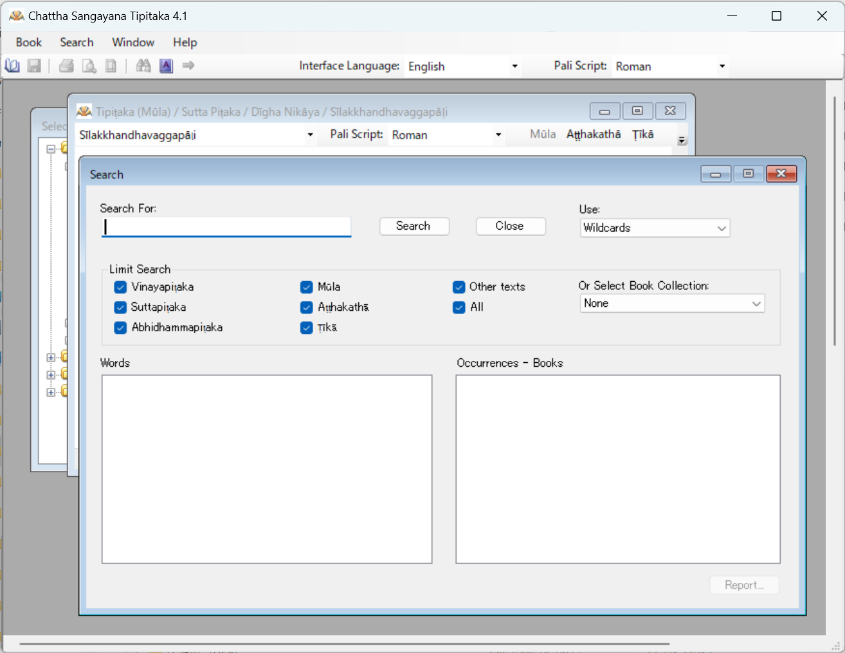Viewport: 845px width, 653px height.
Task: Open the Search menu
Action: (x=77, y=42)
